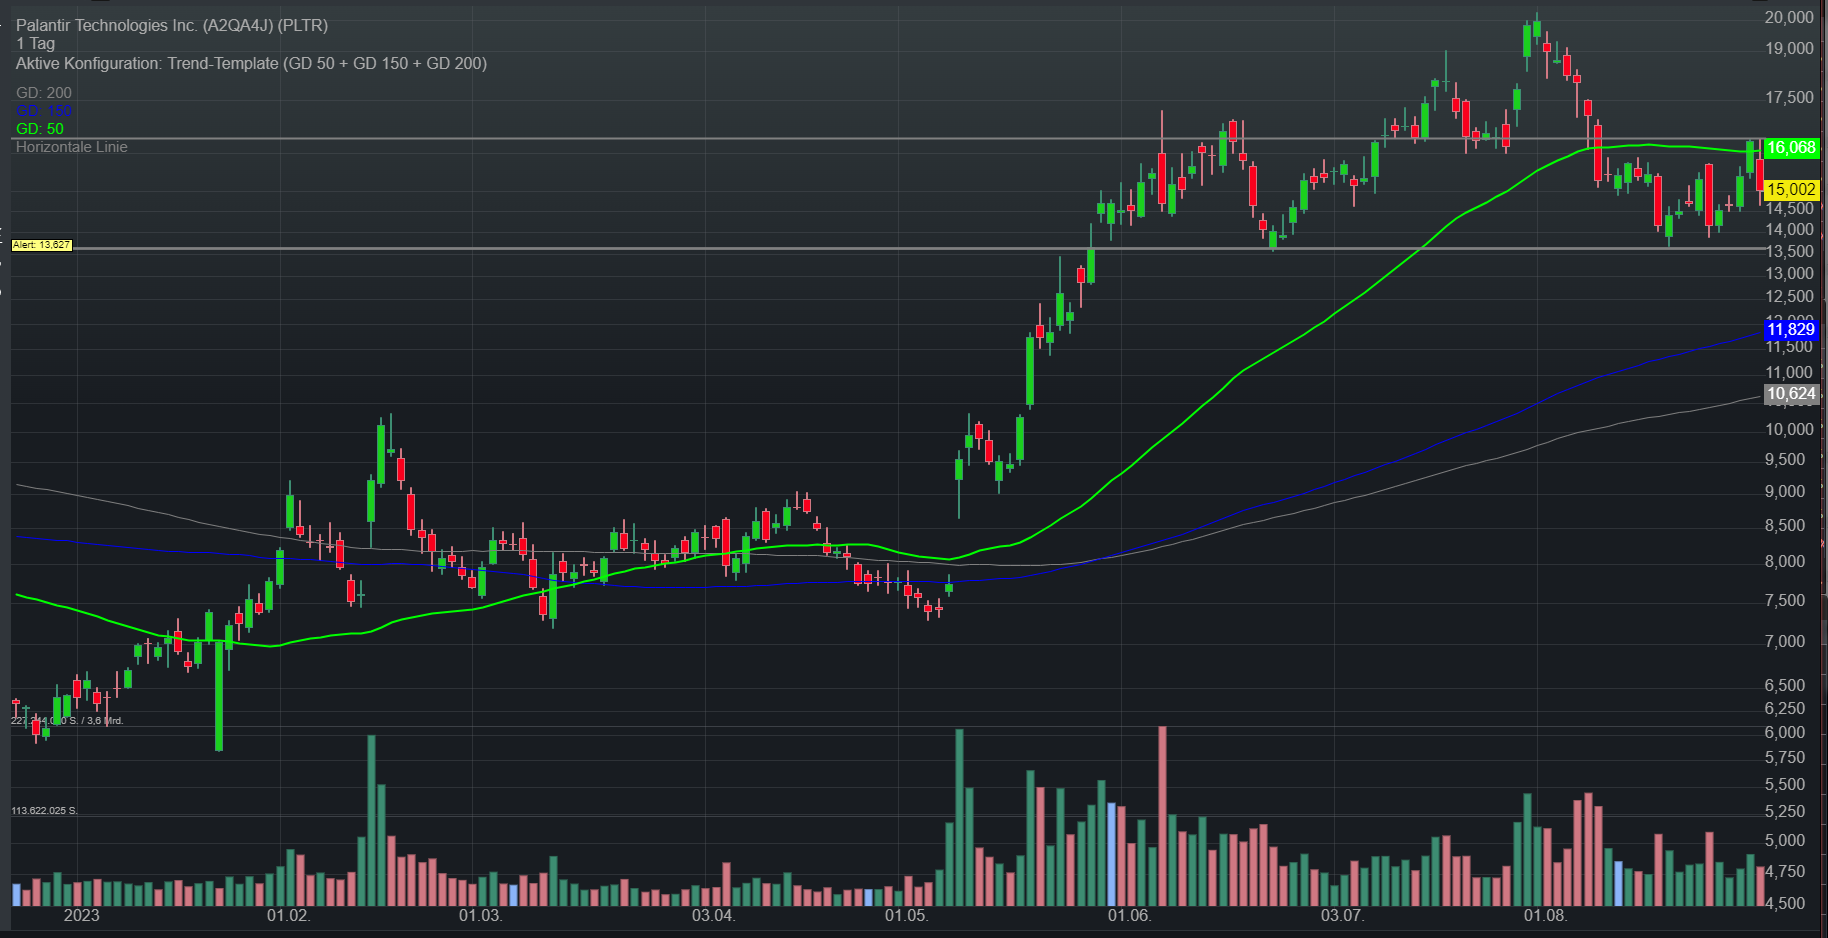Click the 01.02. date axis label

click(x=288, y=915)
